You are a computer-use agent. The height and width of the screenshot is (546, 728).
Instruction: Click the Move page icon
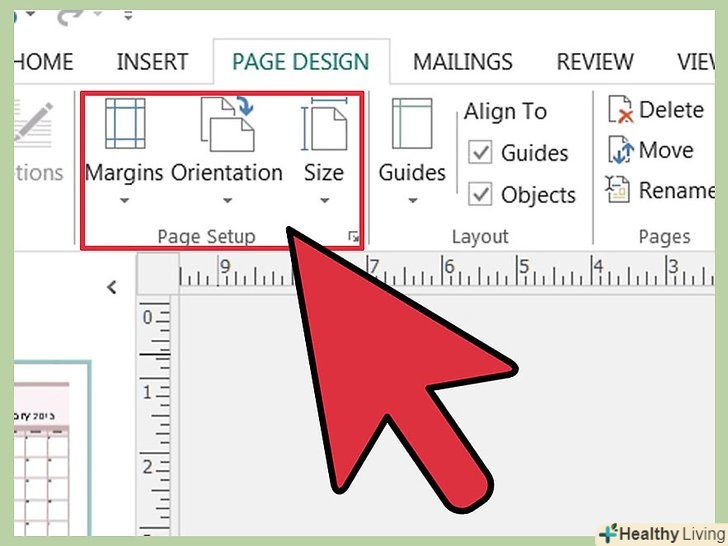click(621, 150)
